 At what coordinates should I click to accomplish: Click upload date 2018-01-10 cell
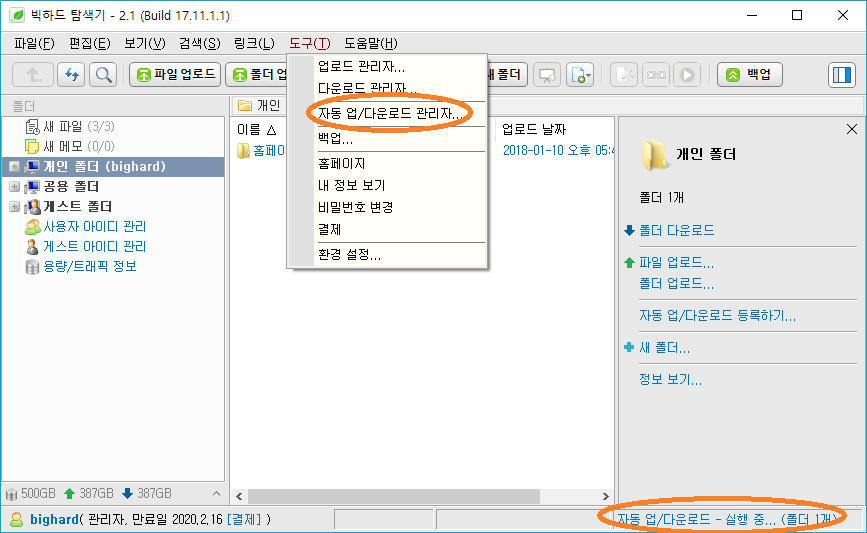(x=558, y=150)
